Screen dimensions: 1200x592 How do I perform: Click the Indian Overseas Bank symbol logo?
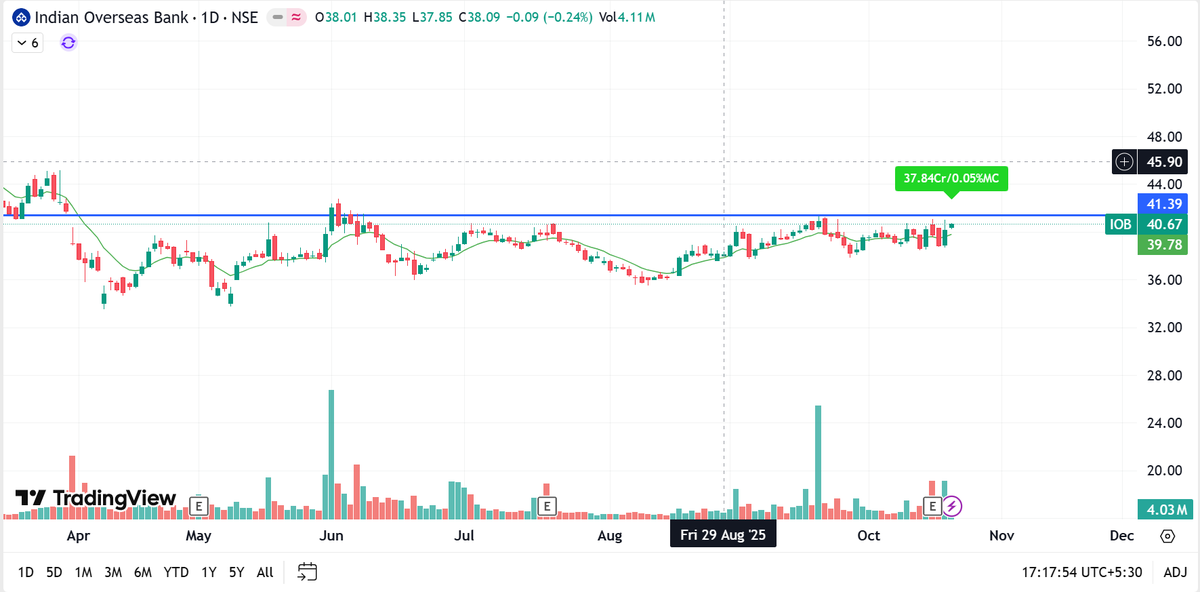(20, 17)
